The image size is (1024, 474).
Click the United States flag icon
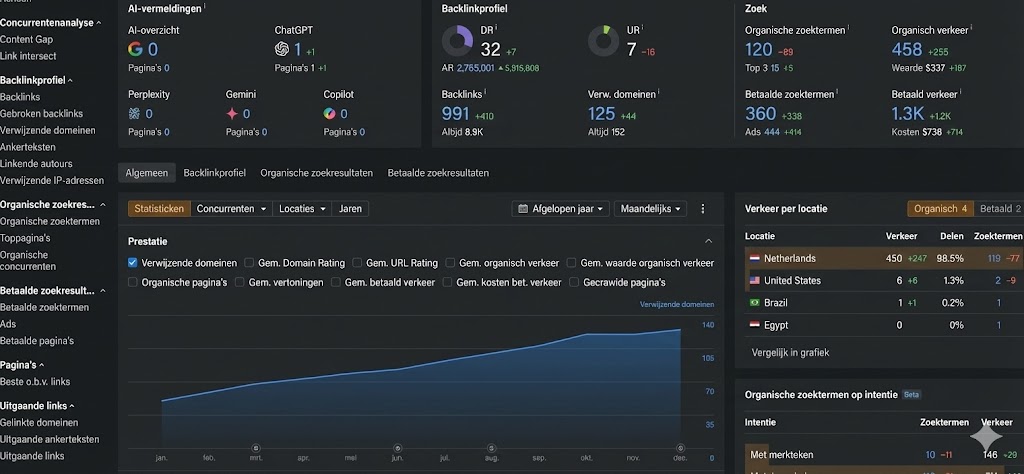point(754,281)
